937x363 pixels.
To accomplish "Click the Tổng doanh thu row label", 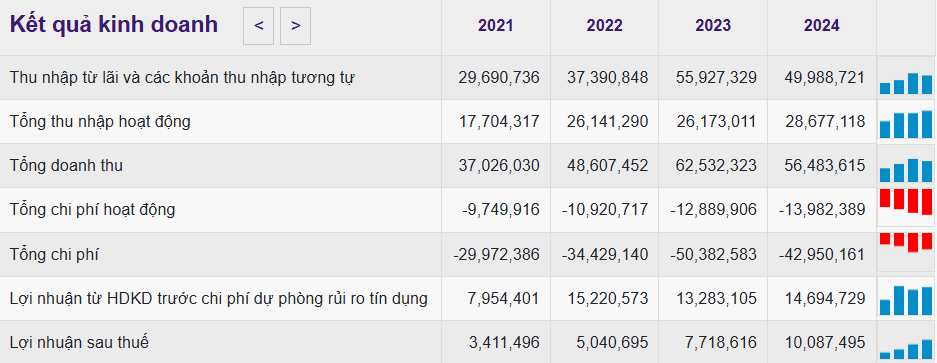I will click(66, 165).
